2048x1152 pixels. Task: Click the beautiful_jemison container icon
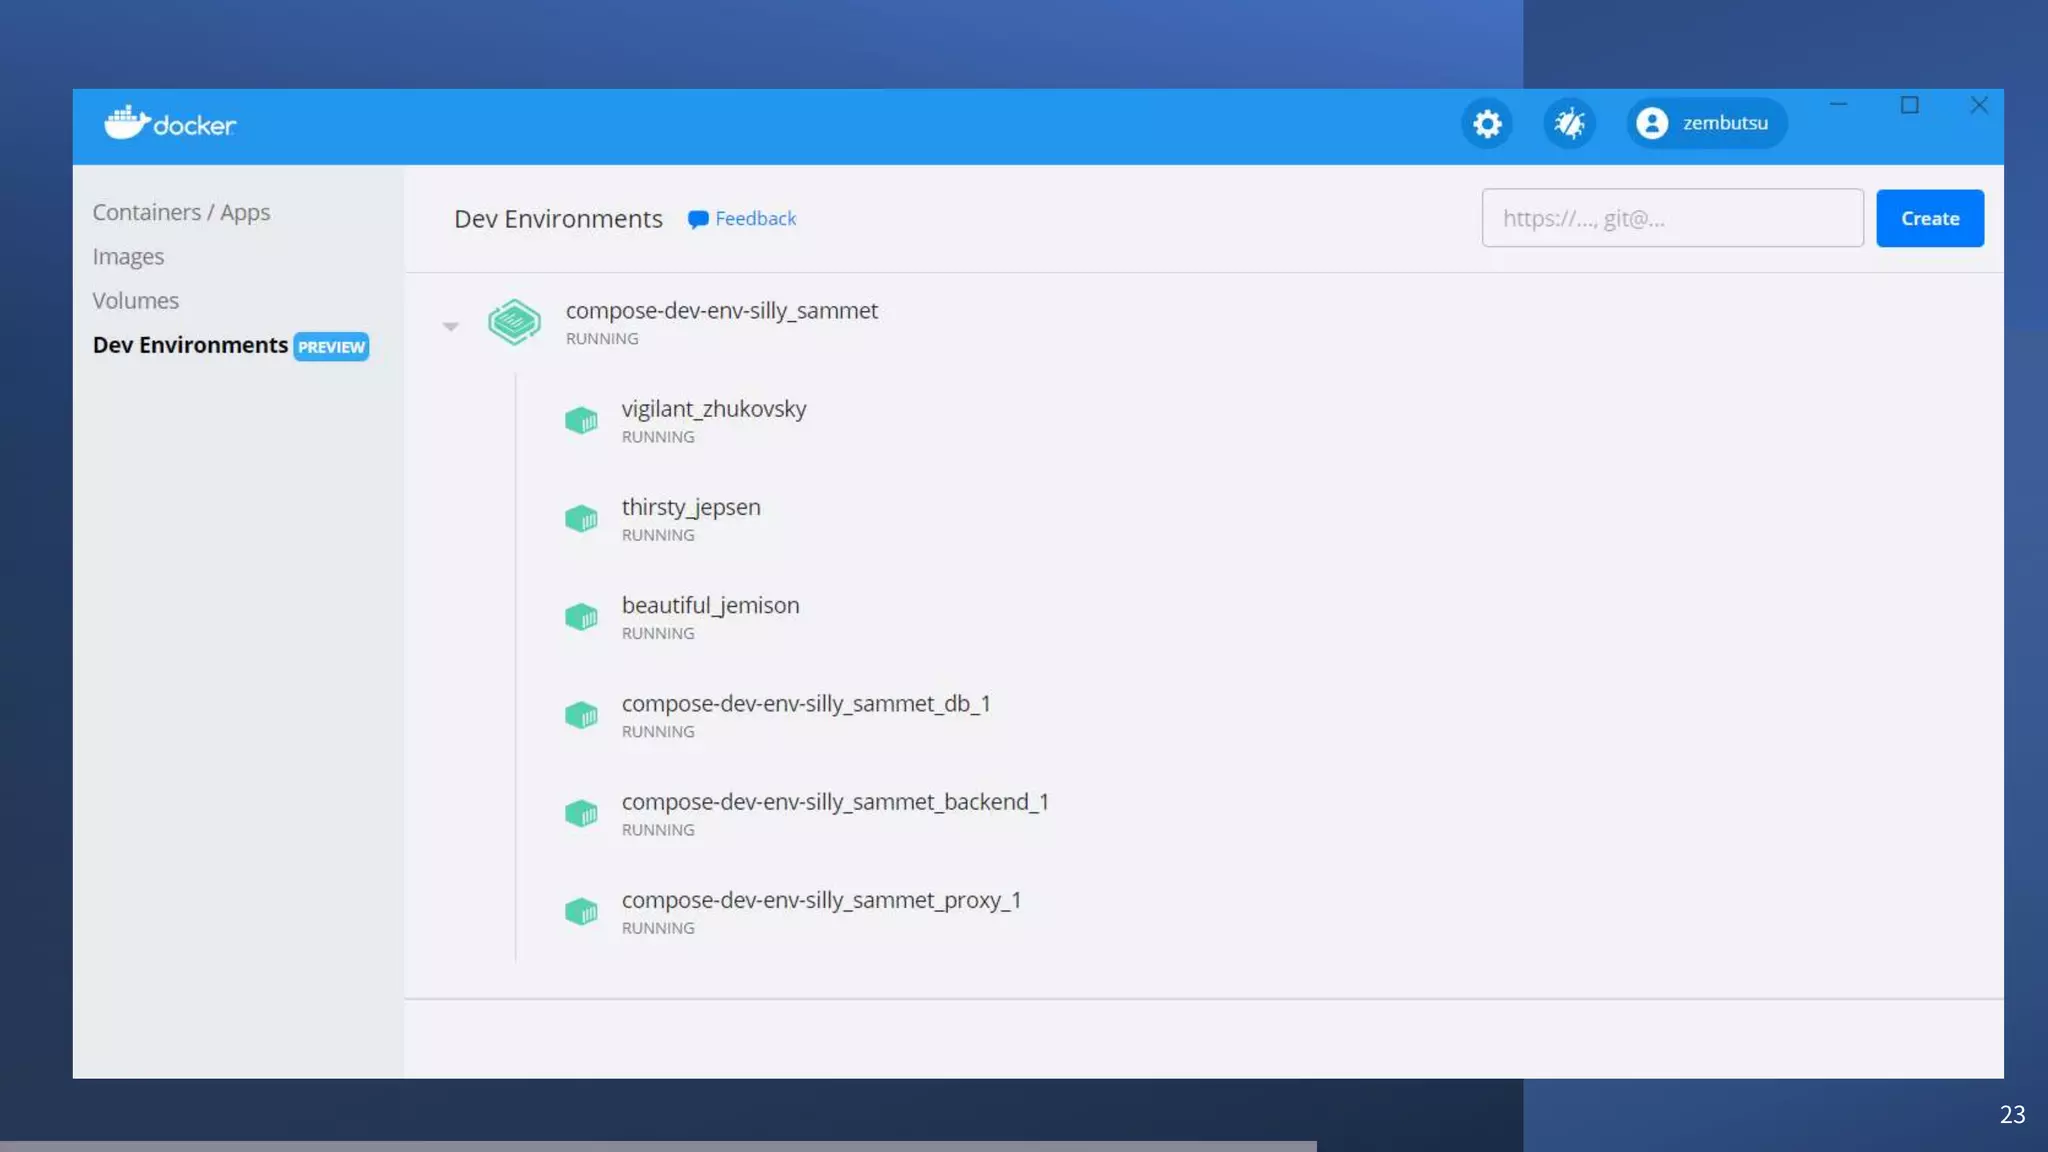tap(581, 617)
